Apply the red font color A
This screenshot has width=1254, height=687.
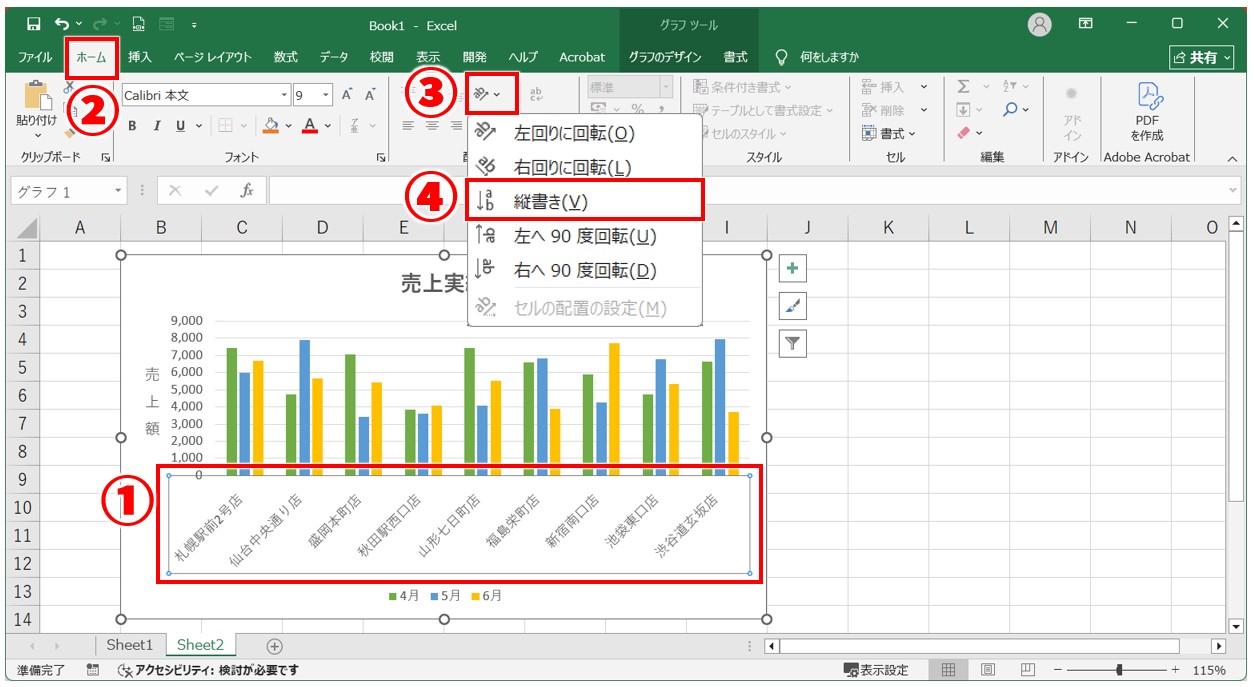pos(309,126)
